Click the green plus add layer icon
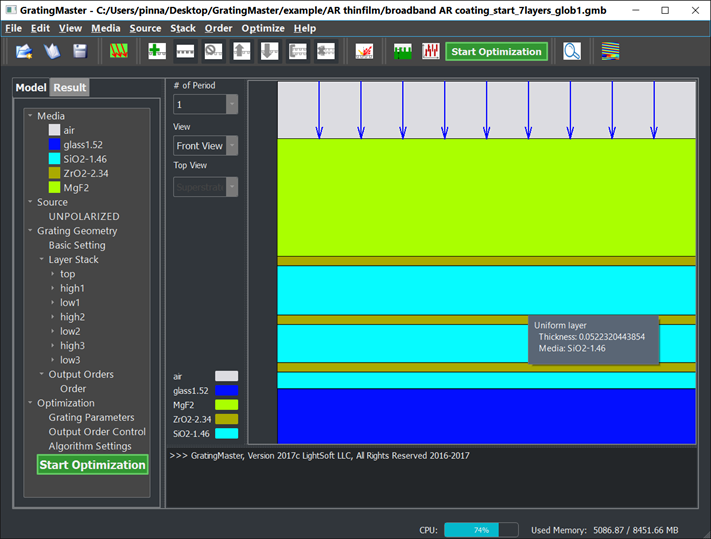 157,51
